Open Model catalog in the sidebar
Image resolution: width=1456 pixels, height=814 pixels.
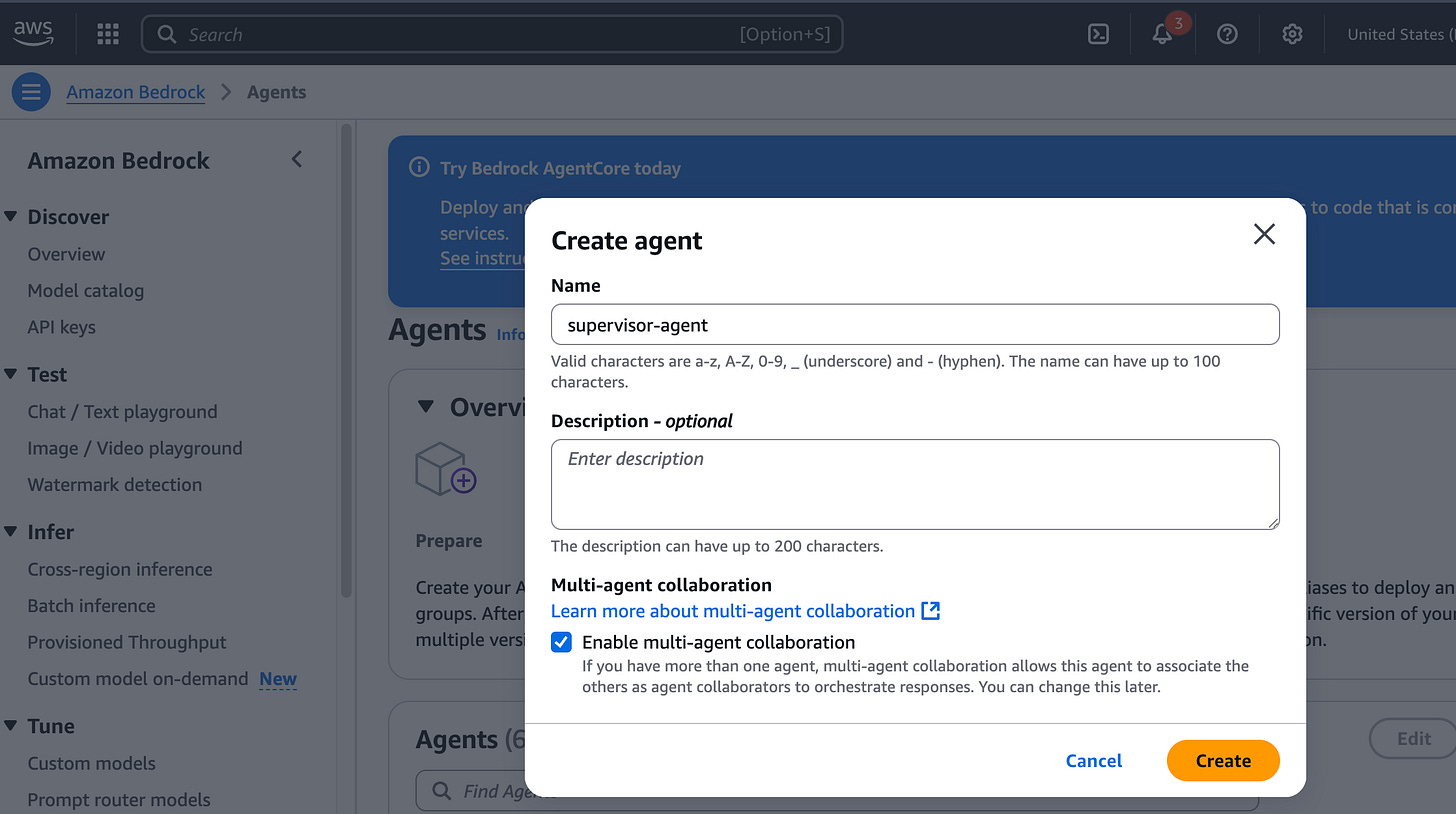(x=86, y=291)
